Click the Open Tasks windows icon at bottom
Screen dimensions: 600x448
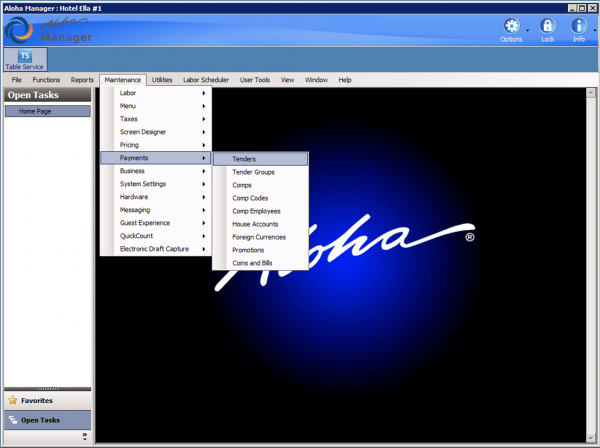coord(13,420)
